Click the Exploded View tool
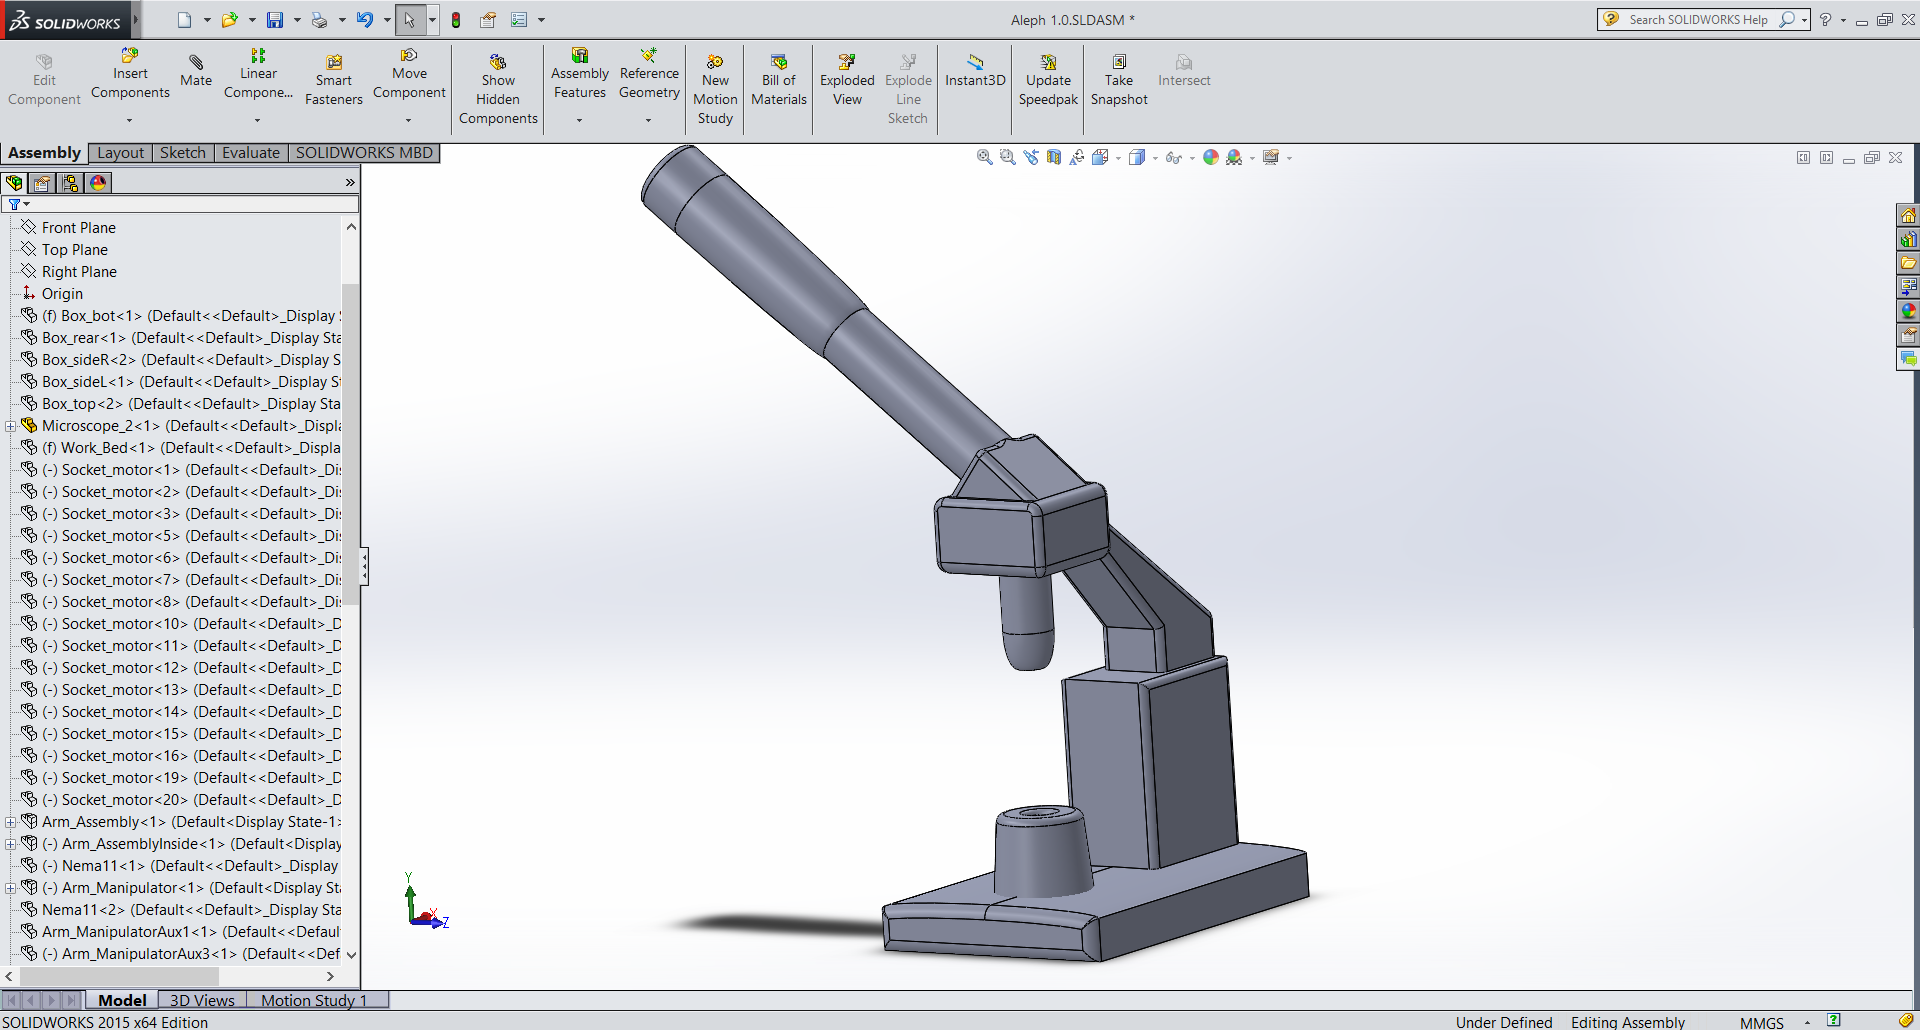Viewport: 1920px width, 1030px height. click(847, 80)
